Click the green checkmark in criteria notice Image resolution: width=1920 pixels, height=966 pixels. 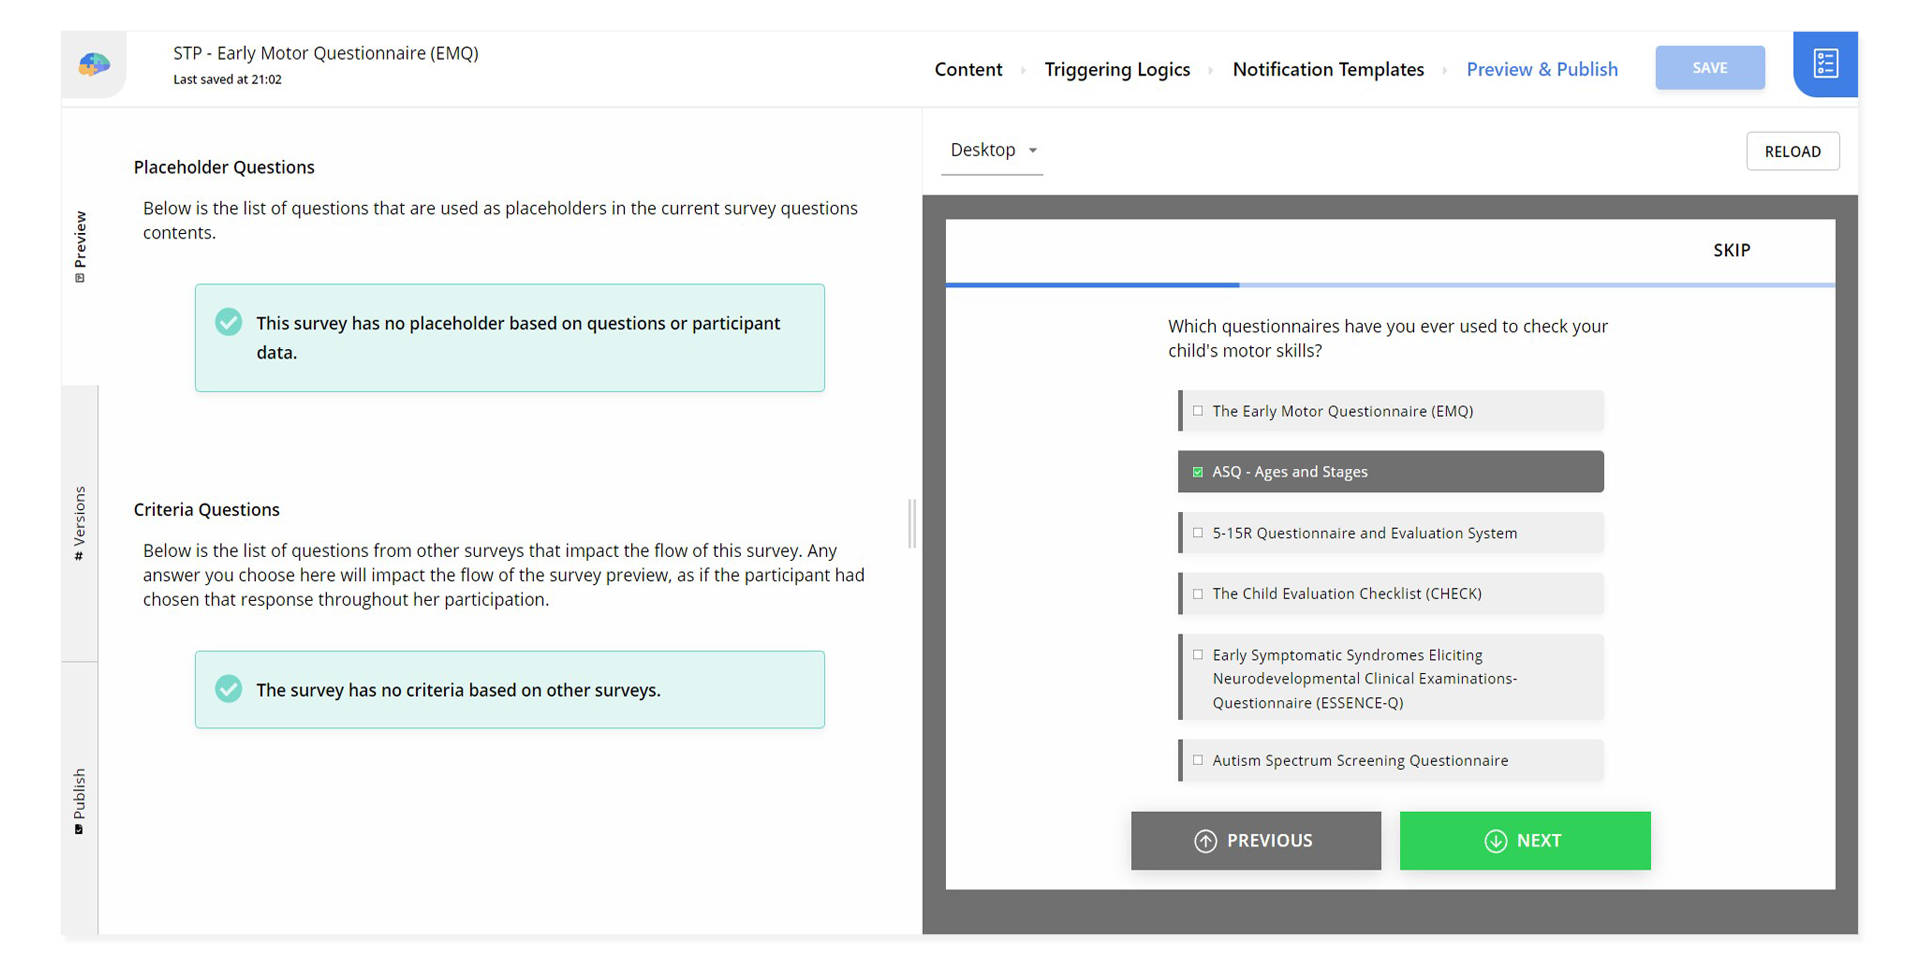229,689
